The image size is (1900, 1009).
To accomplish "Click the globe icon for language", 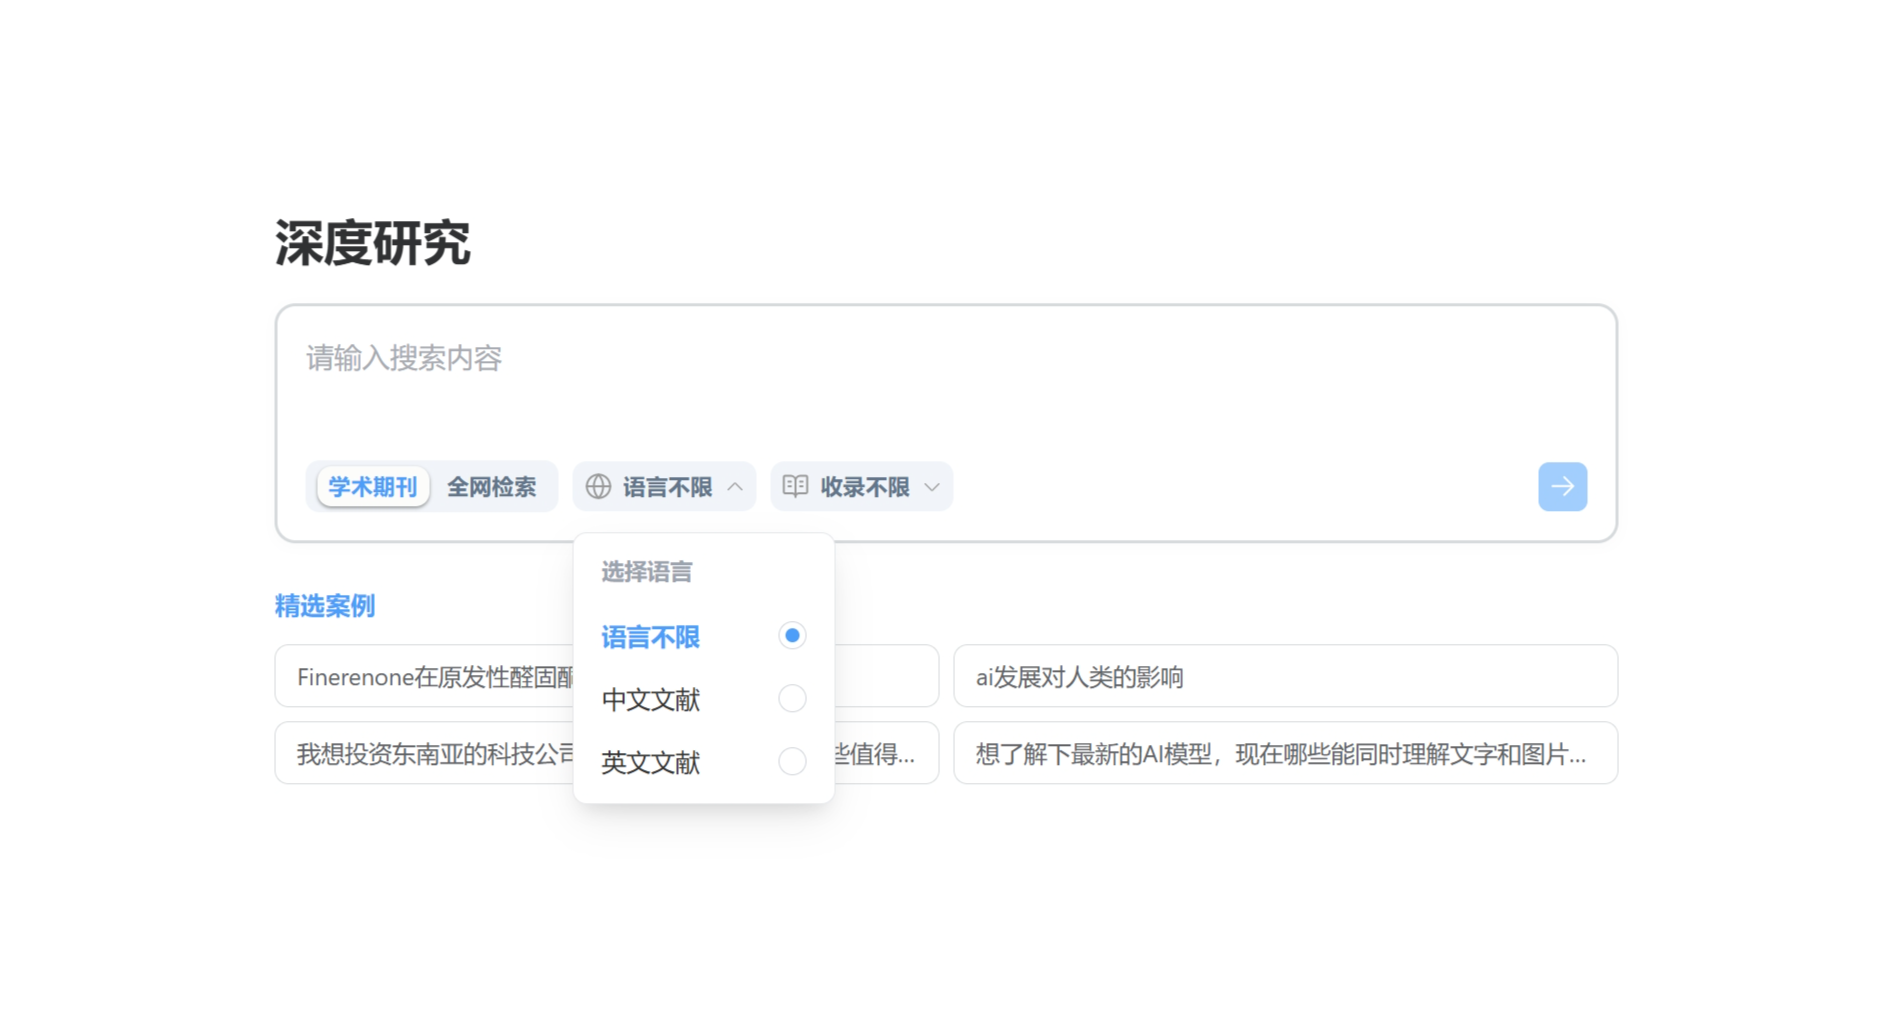I will point(598,487).
